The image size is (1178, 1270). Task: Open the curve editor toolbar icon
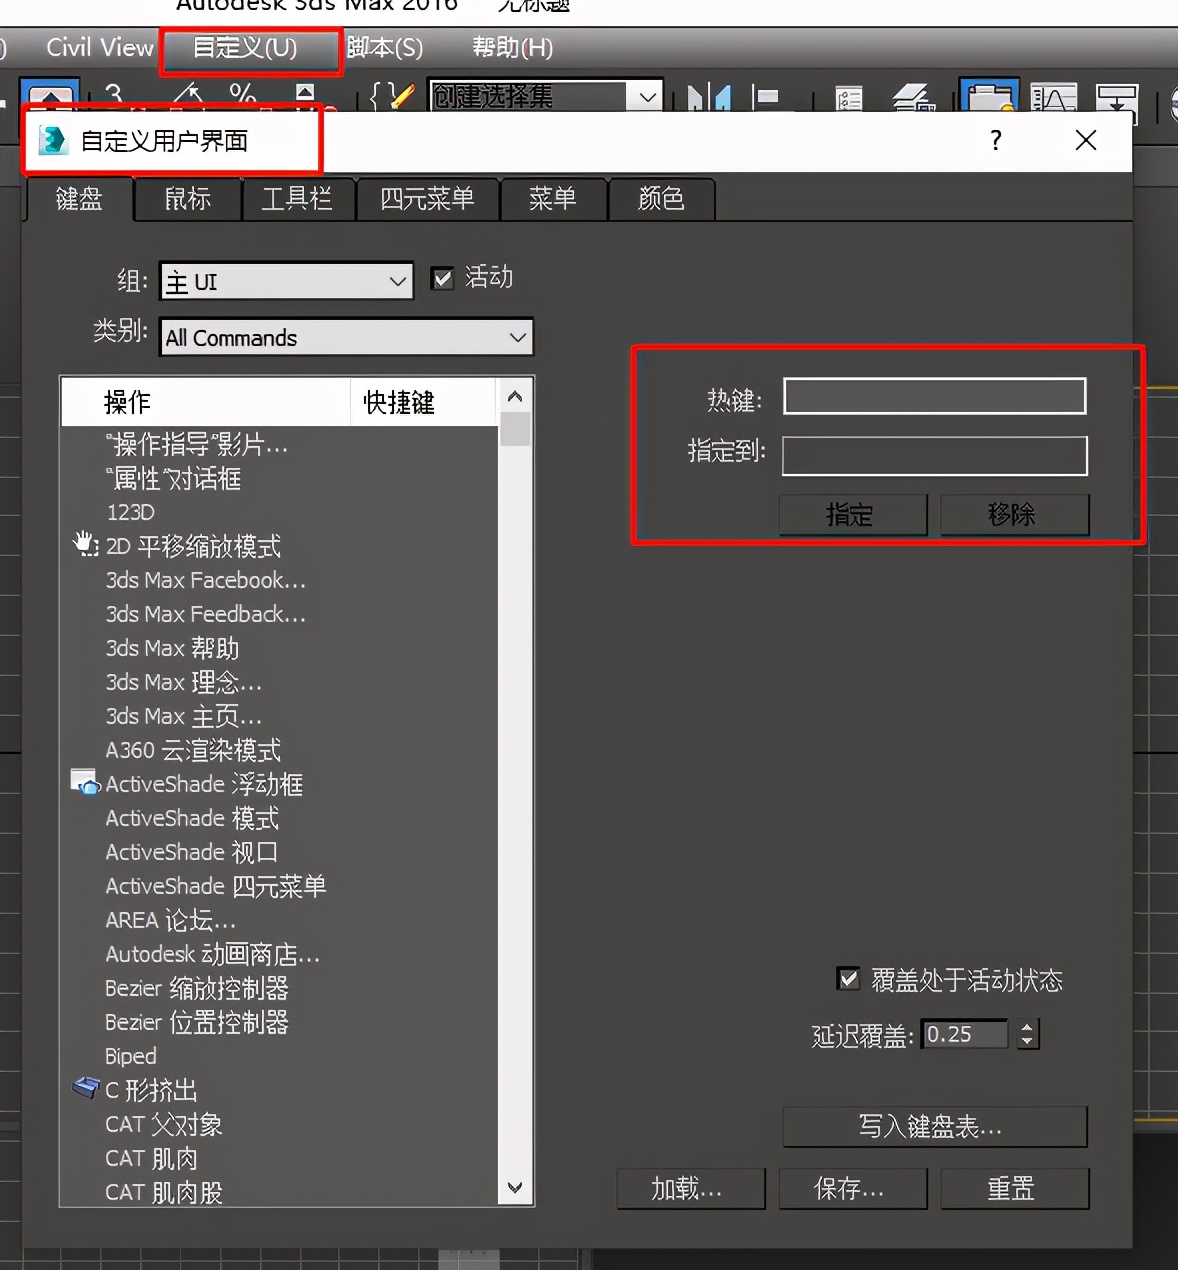click(1053, 98)
